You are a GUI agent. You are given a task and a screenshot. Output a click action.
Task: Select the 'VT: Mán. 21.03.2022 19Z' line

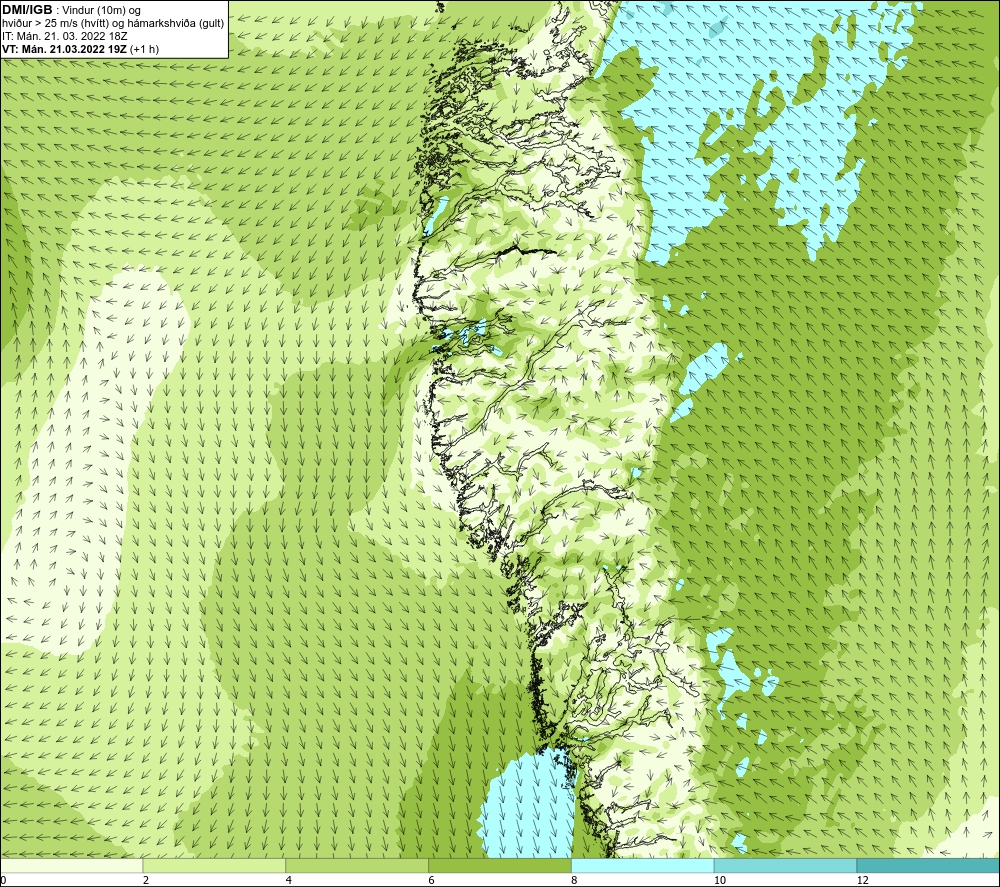click(80, 49)
